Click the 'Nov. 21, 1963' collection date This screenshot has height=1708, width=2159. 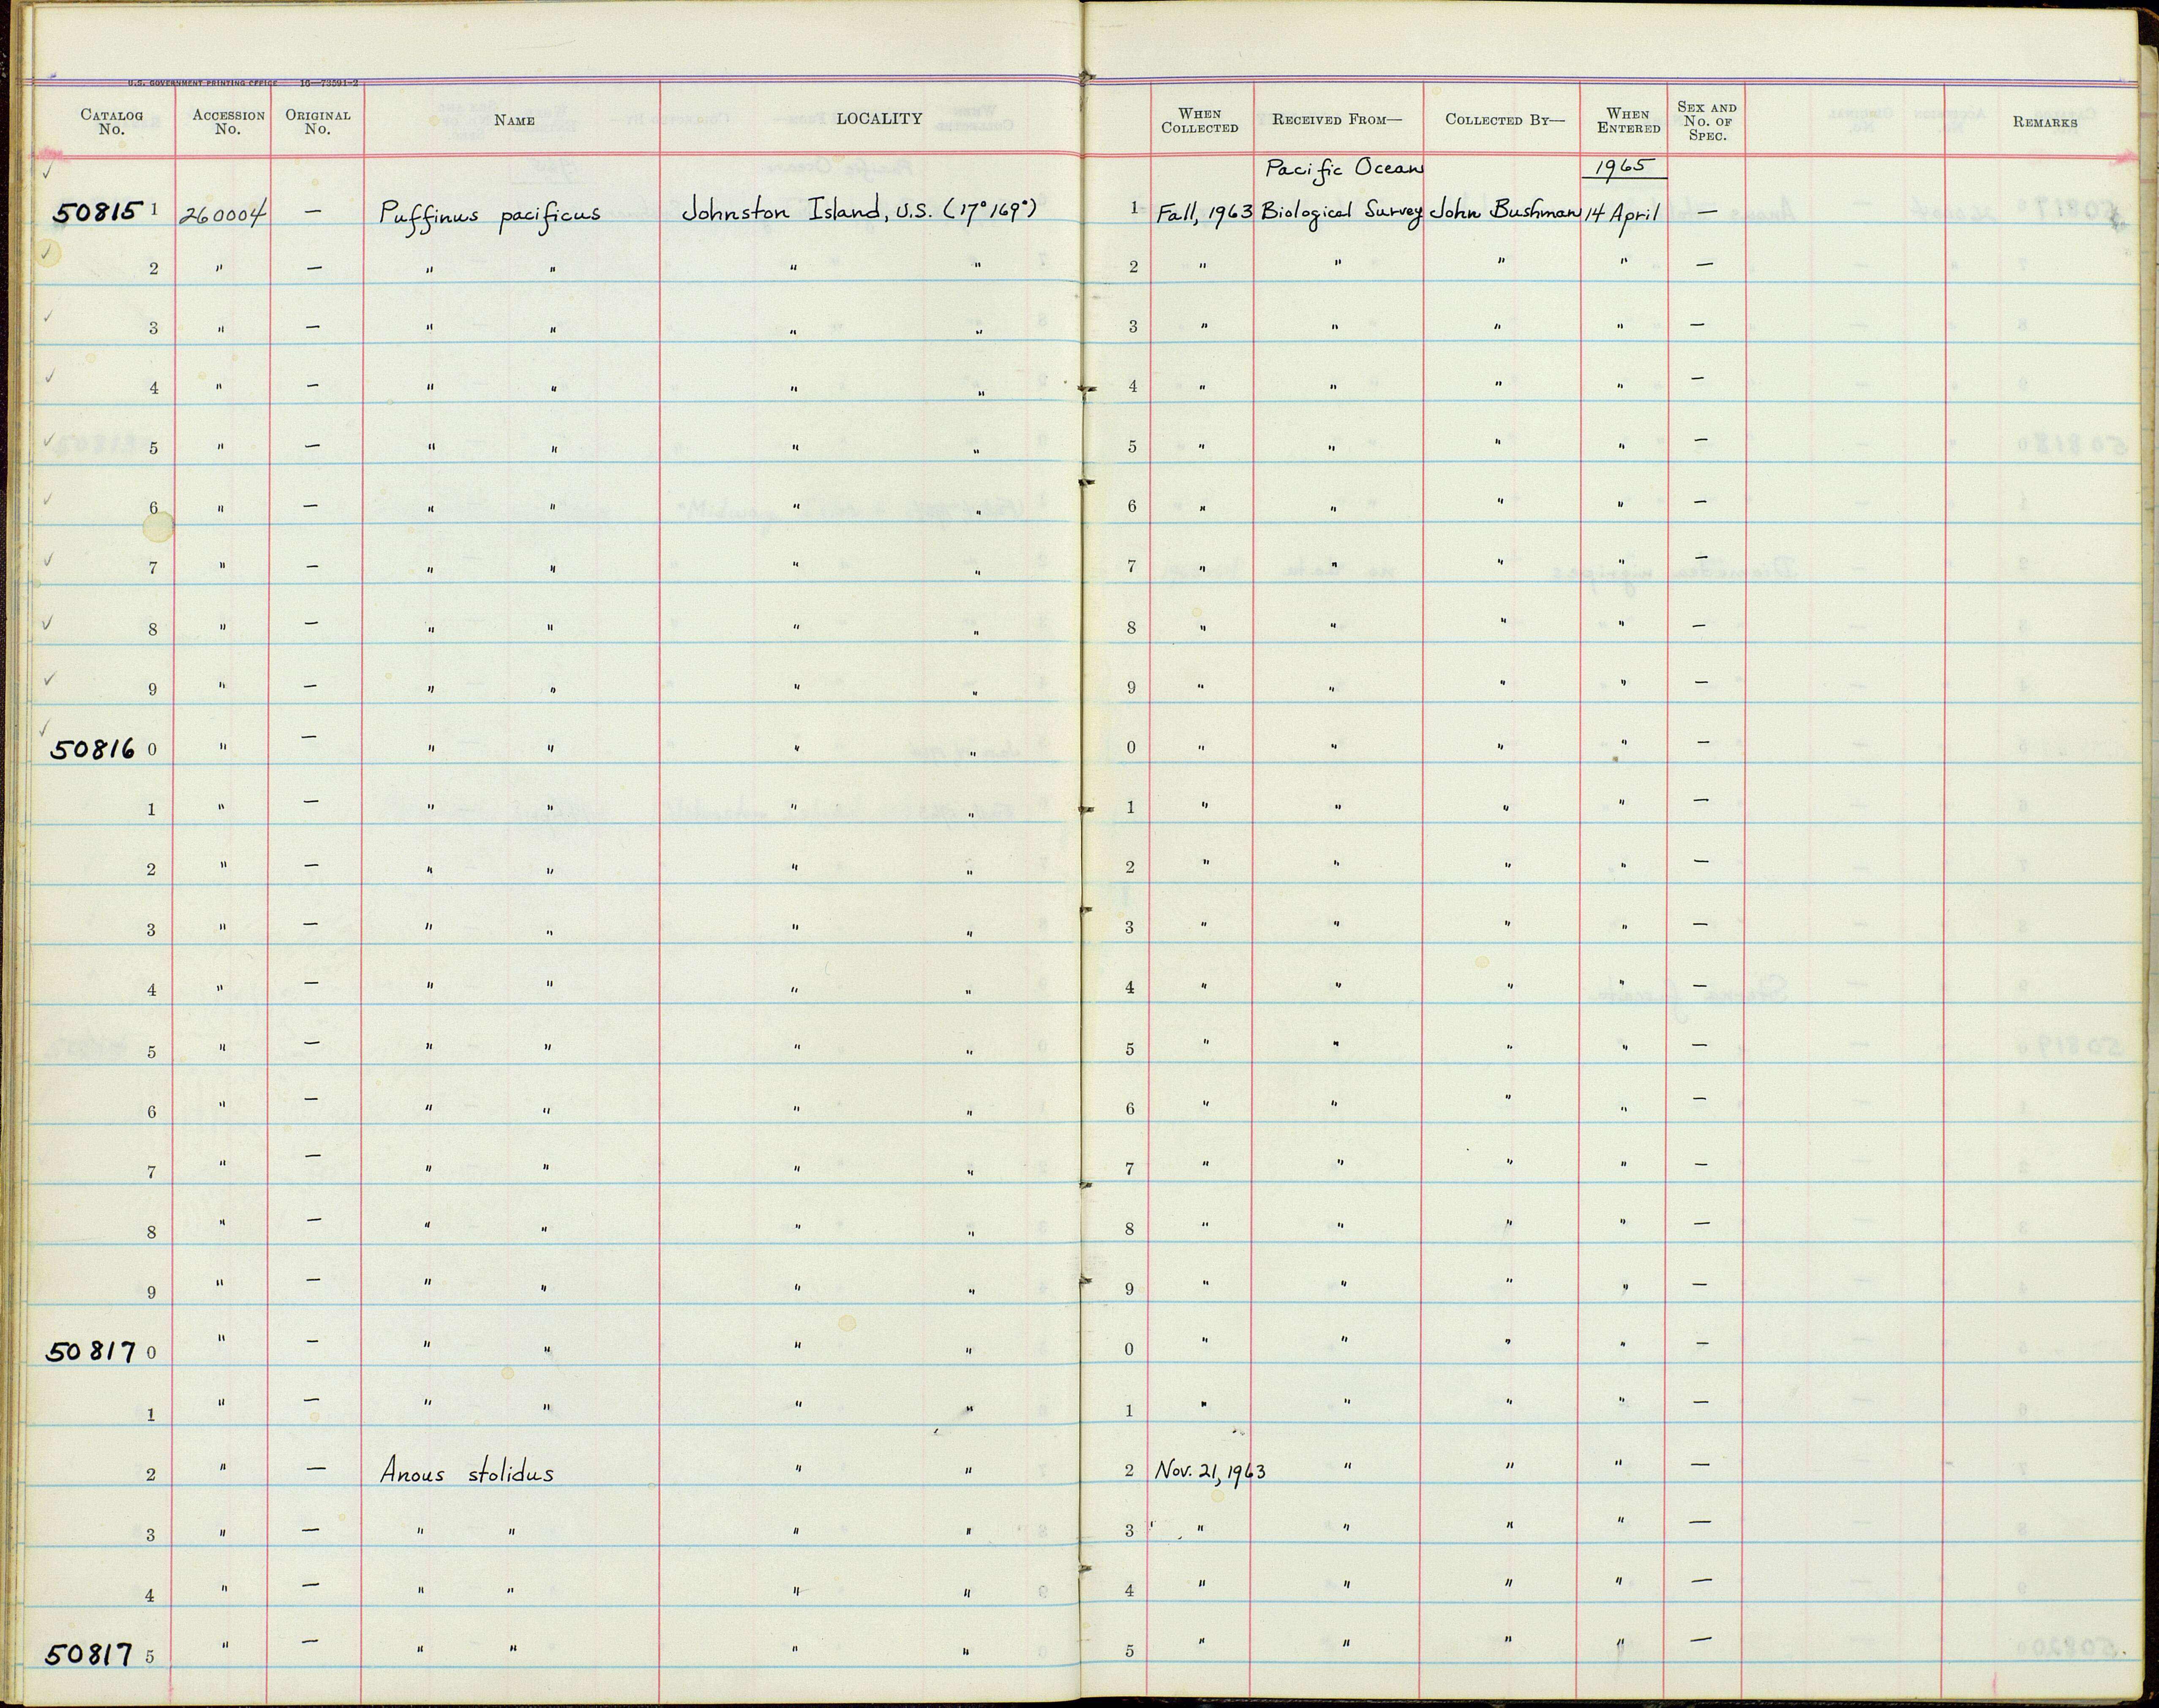point(1210,1471)
